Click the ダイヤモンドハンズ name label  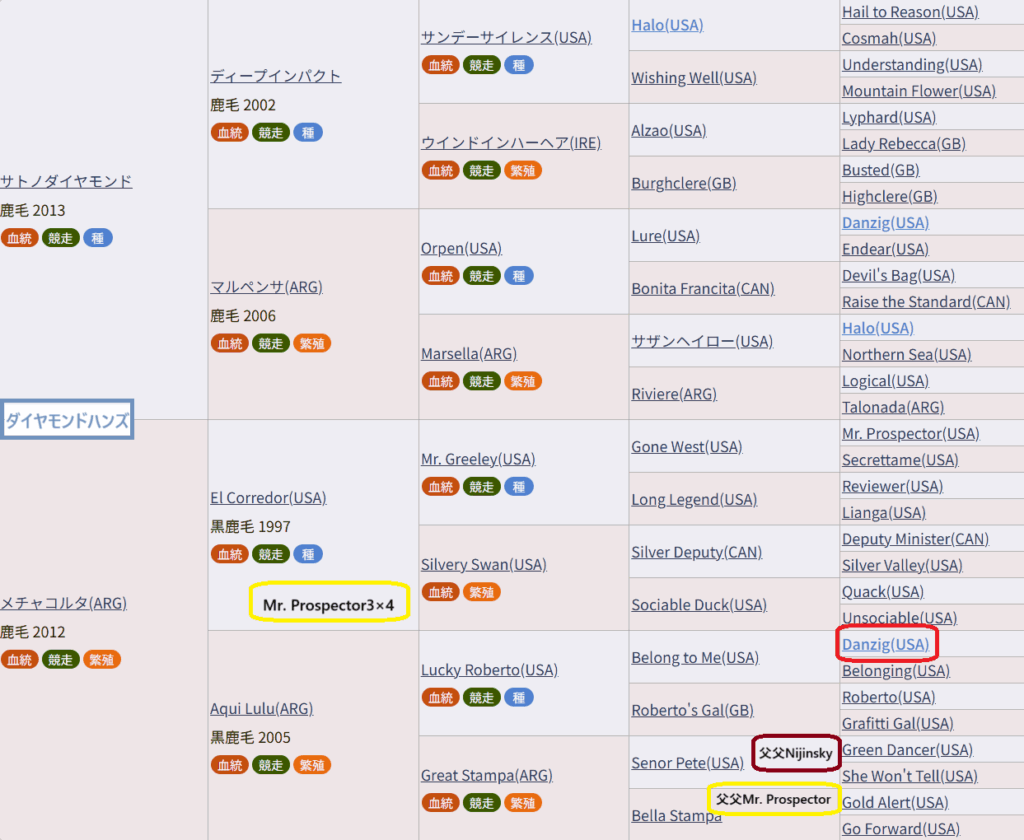coord(67,421)
